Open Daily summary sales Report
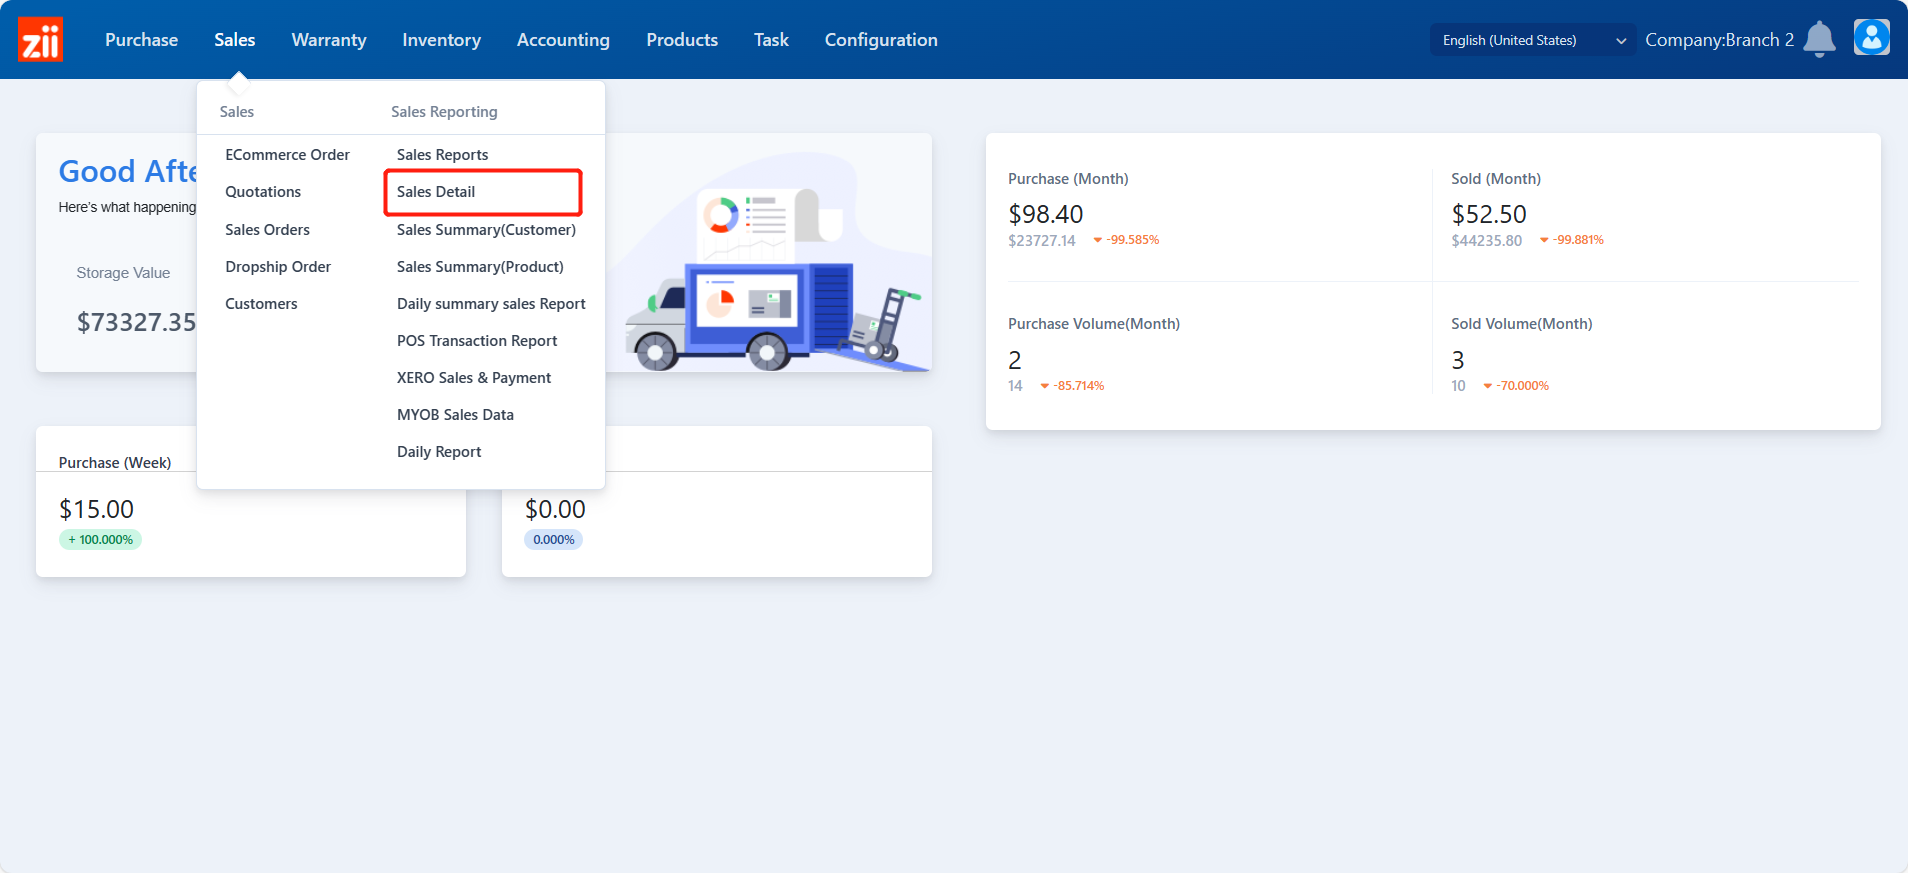The image size is (1908, 873). click(491, 304)
